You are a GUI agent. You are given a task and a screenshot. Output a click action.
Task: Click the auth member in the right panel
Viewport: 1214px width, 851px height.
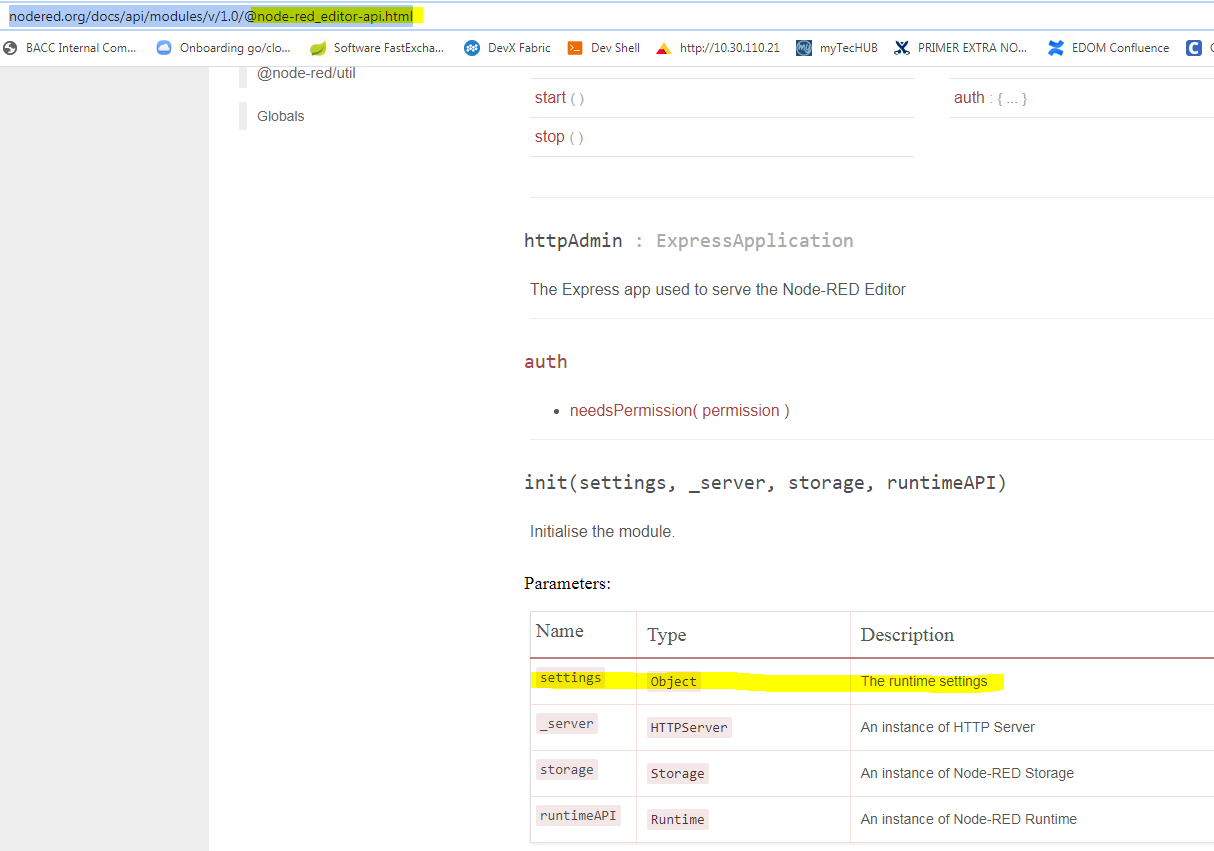click(969, 97)
